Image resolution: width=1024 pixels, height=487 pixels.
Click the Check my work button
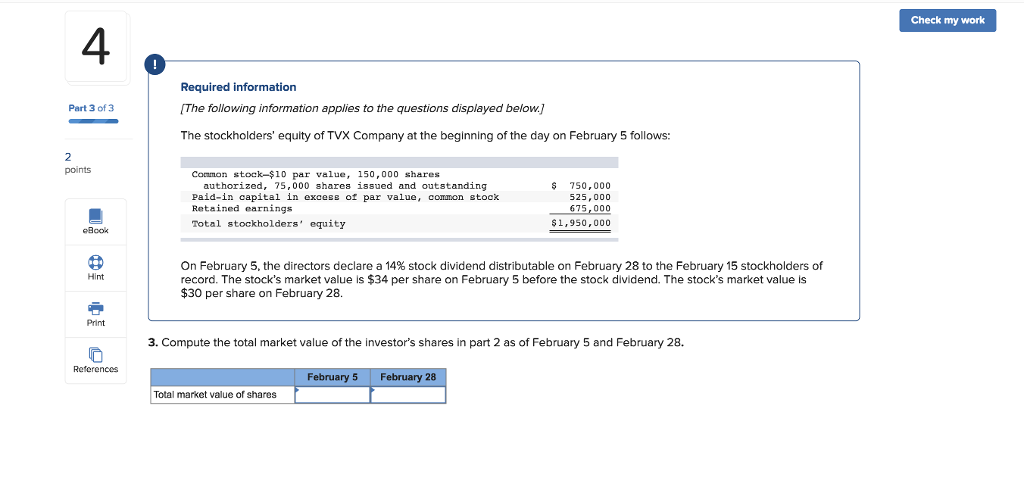point(948,20)
